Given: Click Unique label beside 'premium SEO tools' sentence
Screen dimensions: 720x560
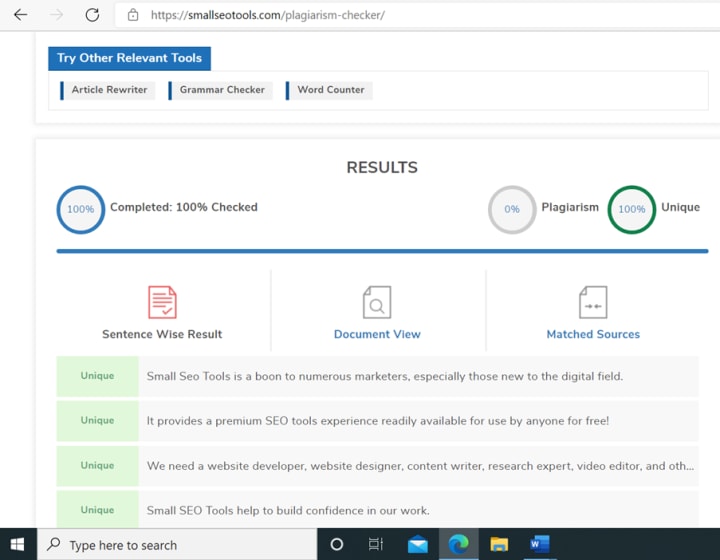Looking at the screenshot, I should point(97,420).
